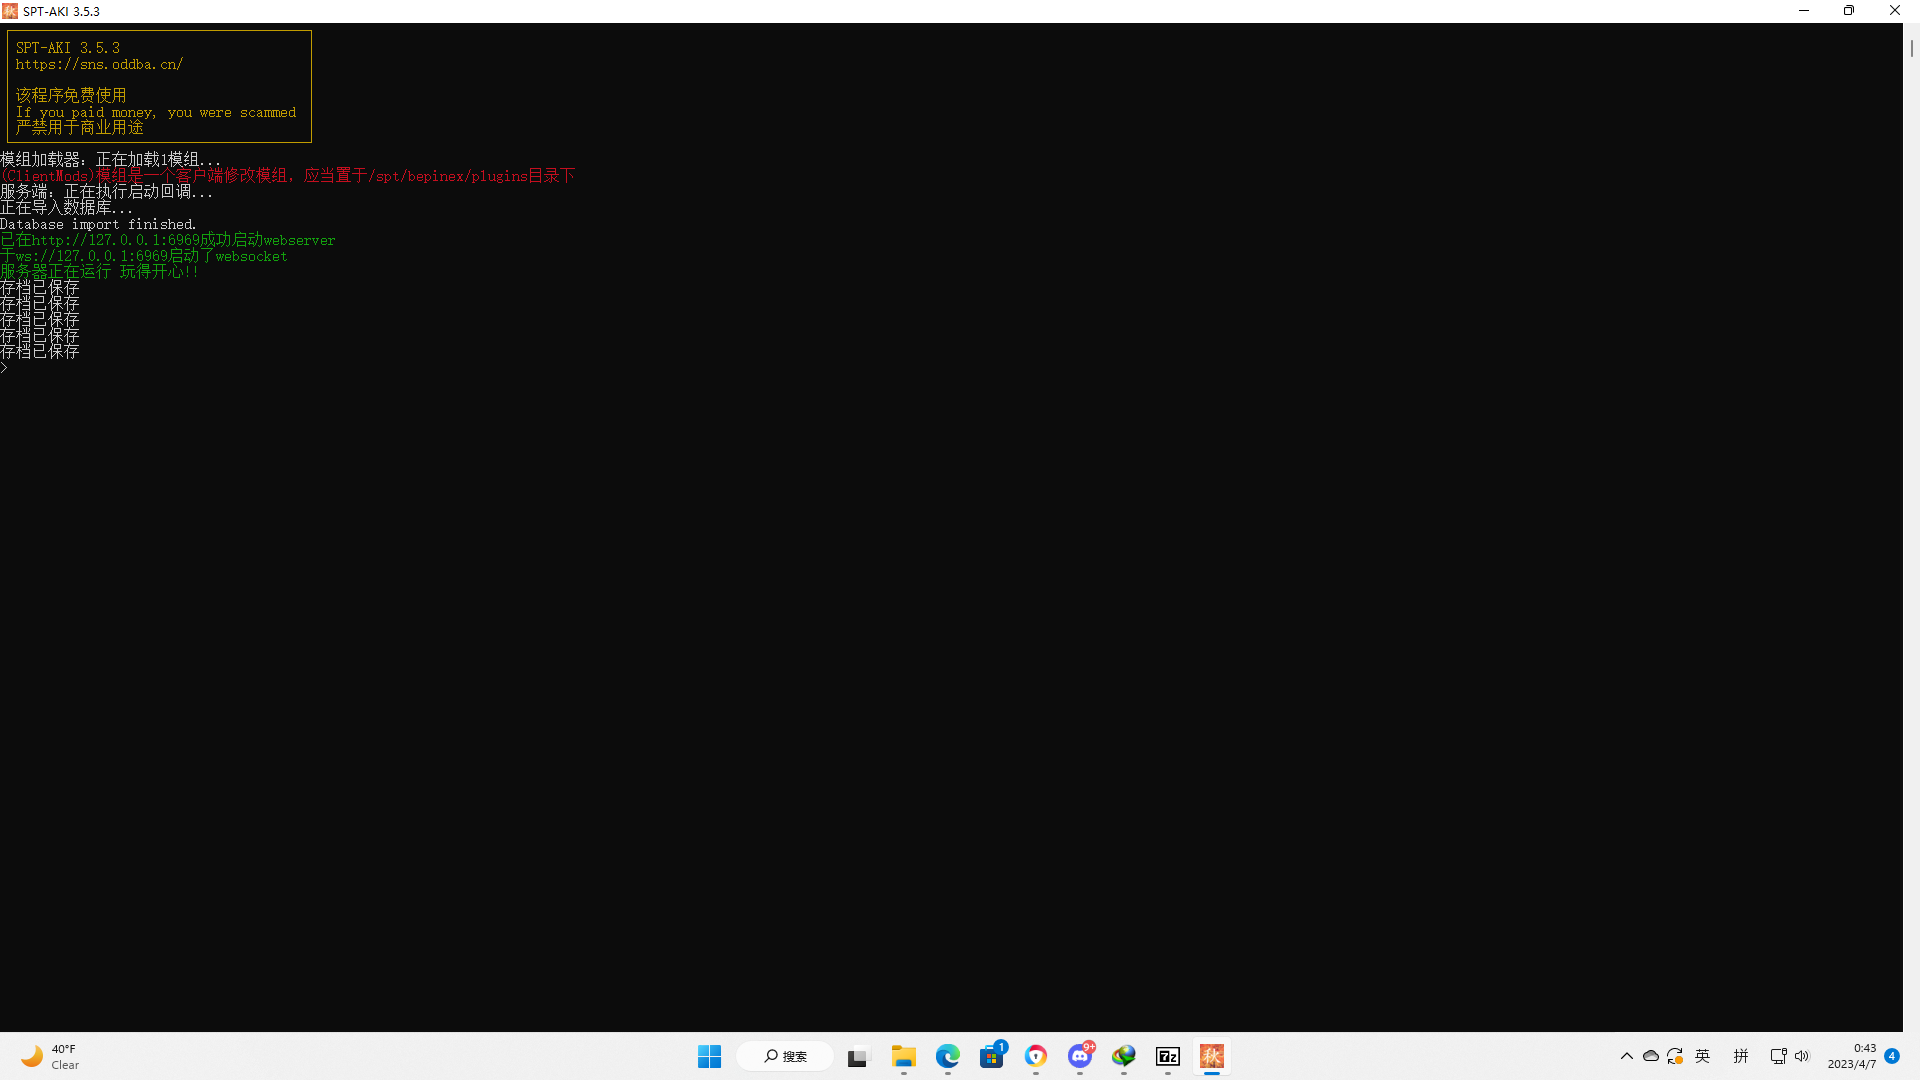Open Task View from the taskbar
Image resolution: width=1920 pixels, height=1080 pixels.
(x=858, y=1056)
